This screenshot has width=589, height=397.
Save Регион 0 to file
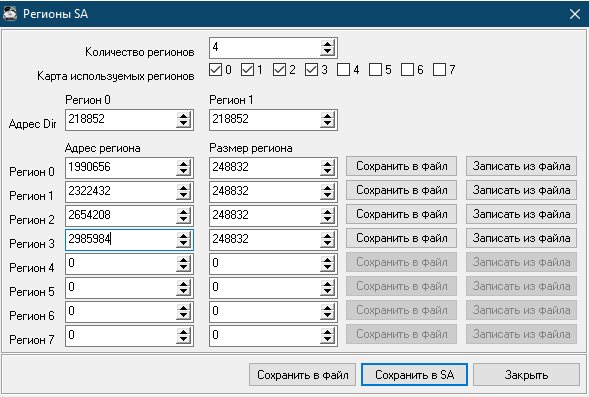[401, 166]
